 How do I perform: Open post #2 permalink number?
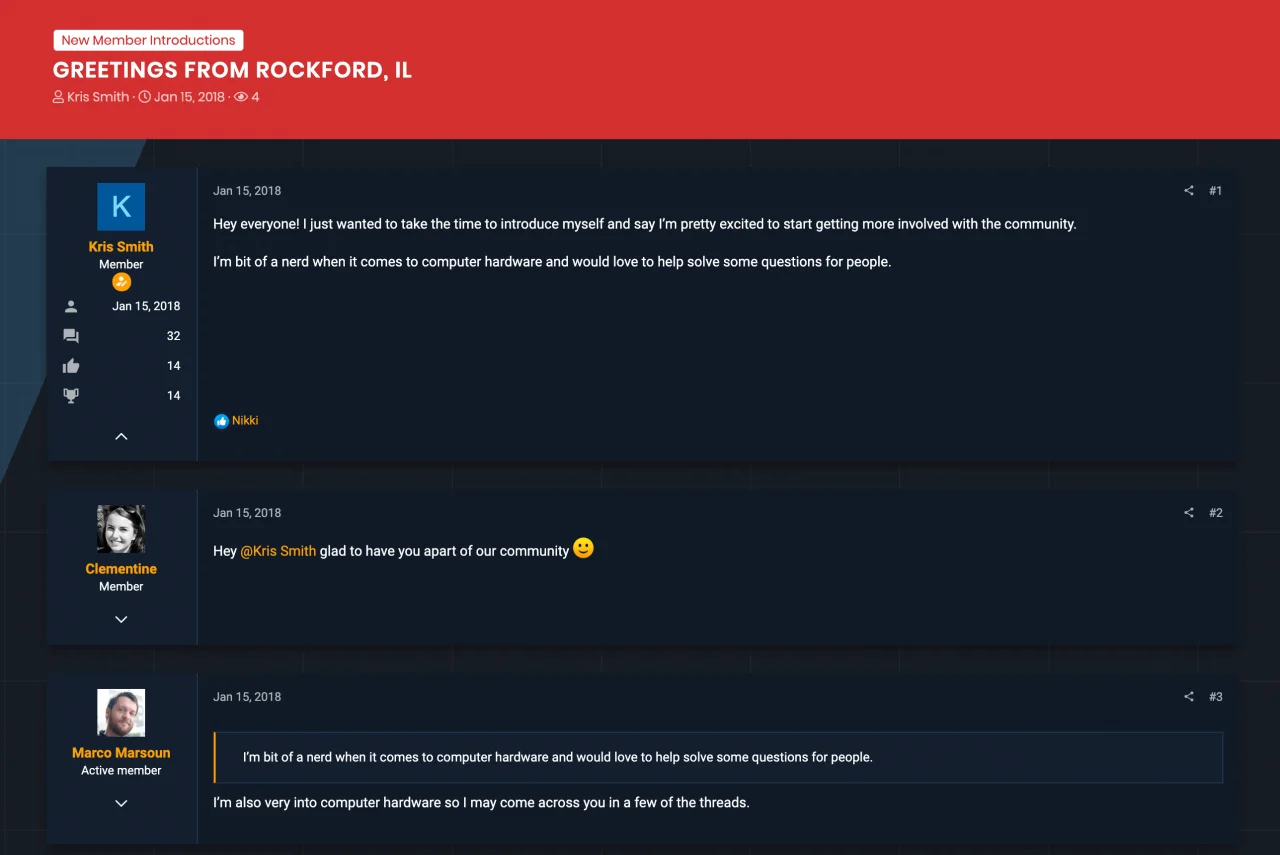pyautogui.click(x=1215, y=513)
